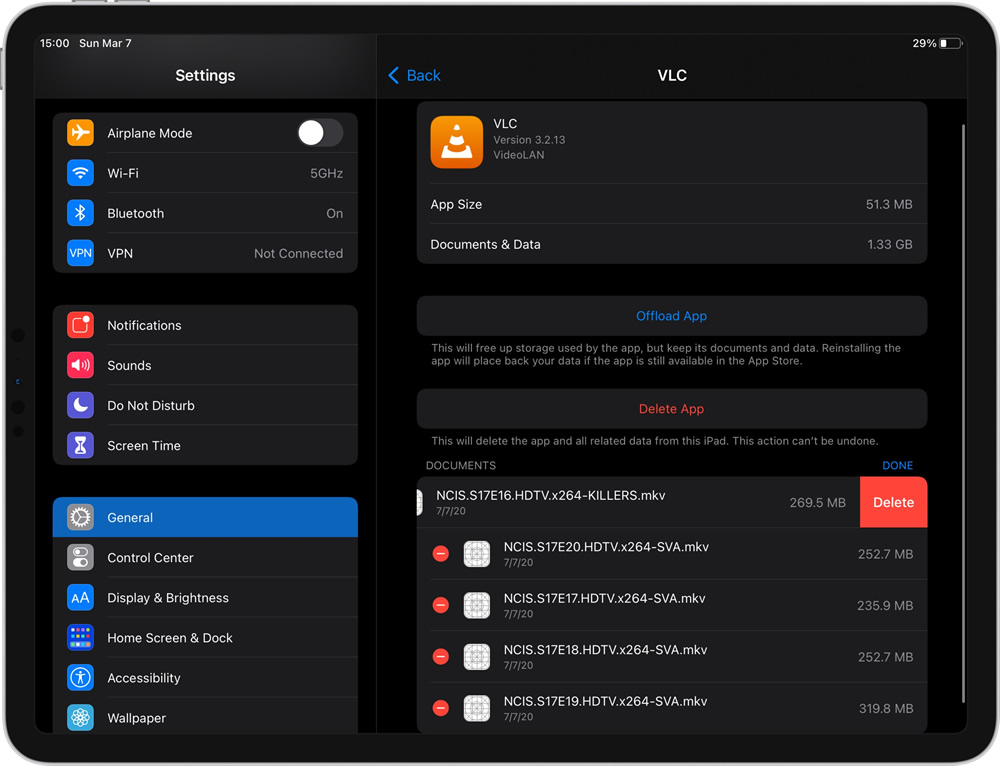Select NCIS.S17E16.HDTV.x264-KILLERS.mkv file name
The width and height of the screenshot is (1000, 766).
coord(550,496)
